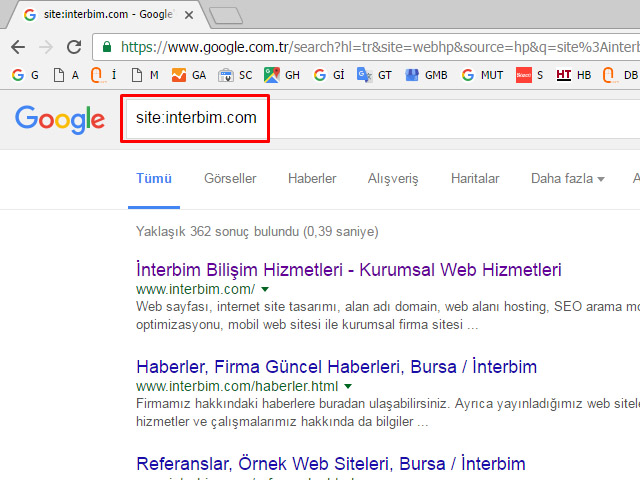The image size is (640, 480).
Task: Open the GT translate bookmark
Action: point(374,75)
